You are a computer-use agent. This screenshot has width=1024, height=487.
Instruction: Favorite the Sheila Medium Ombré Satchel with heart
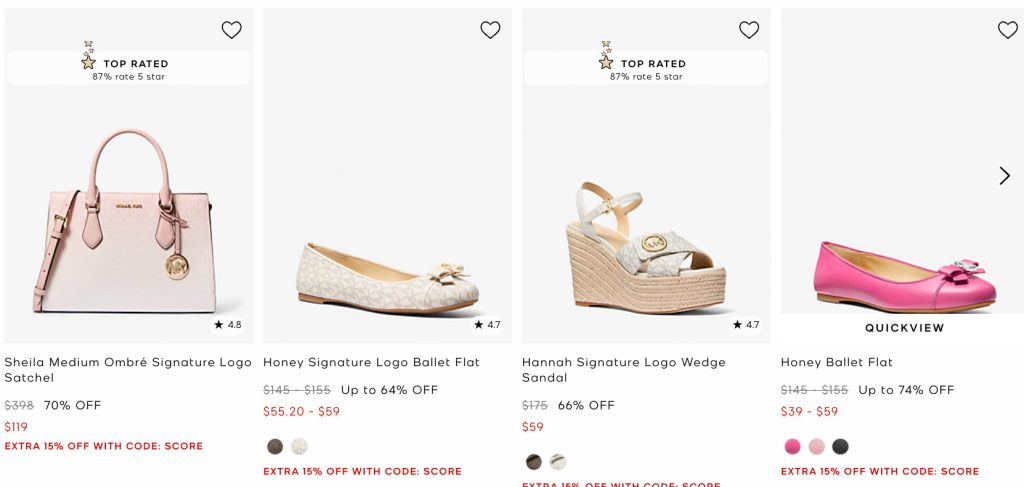click(x=231, y=30)
